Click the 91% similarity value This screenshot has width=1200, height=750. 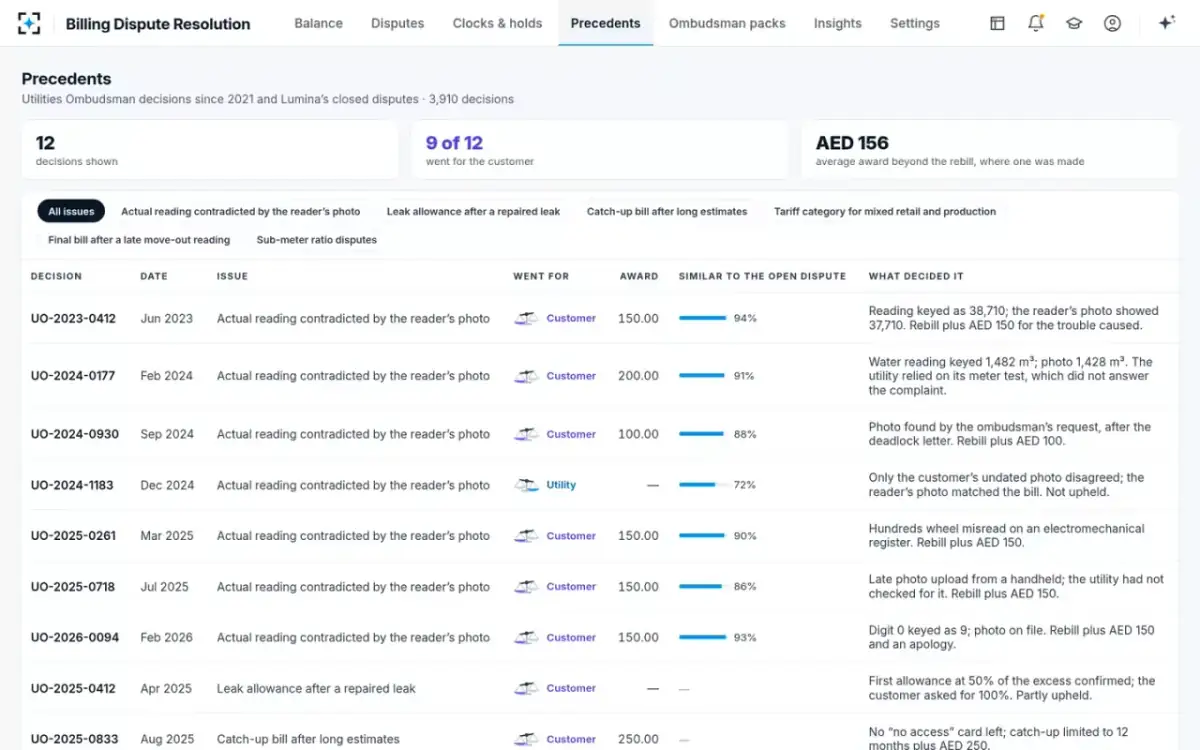pos(744,376)
